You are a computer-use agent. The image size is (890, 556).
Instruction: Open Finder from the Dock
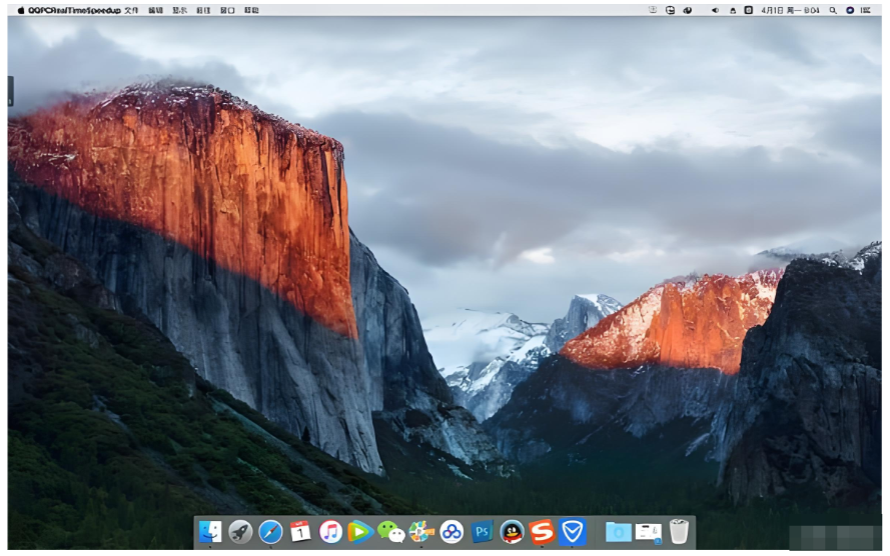coord(210,532)
